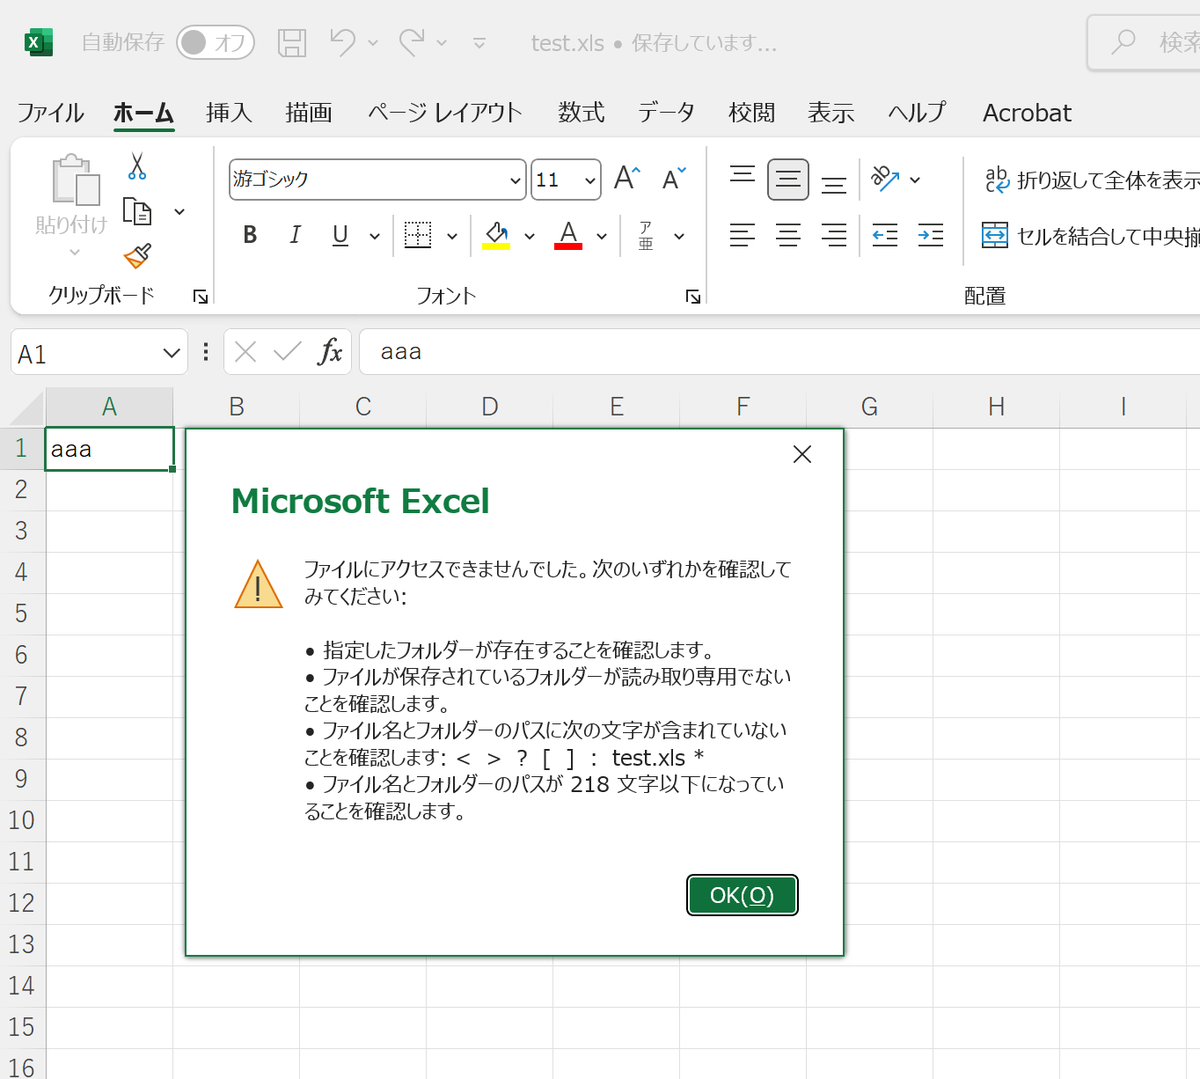Click OK(O) in the error dialog
1200x1079 pixels.
[x=742, y=895]
